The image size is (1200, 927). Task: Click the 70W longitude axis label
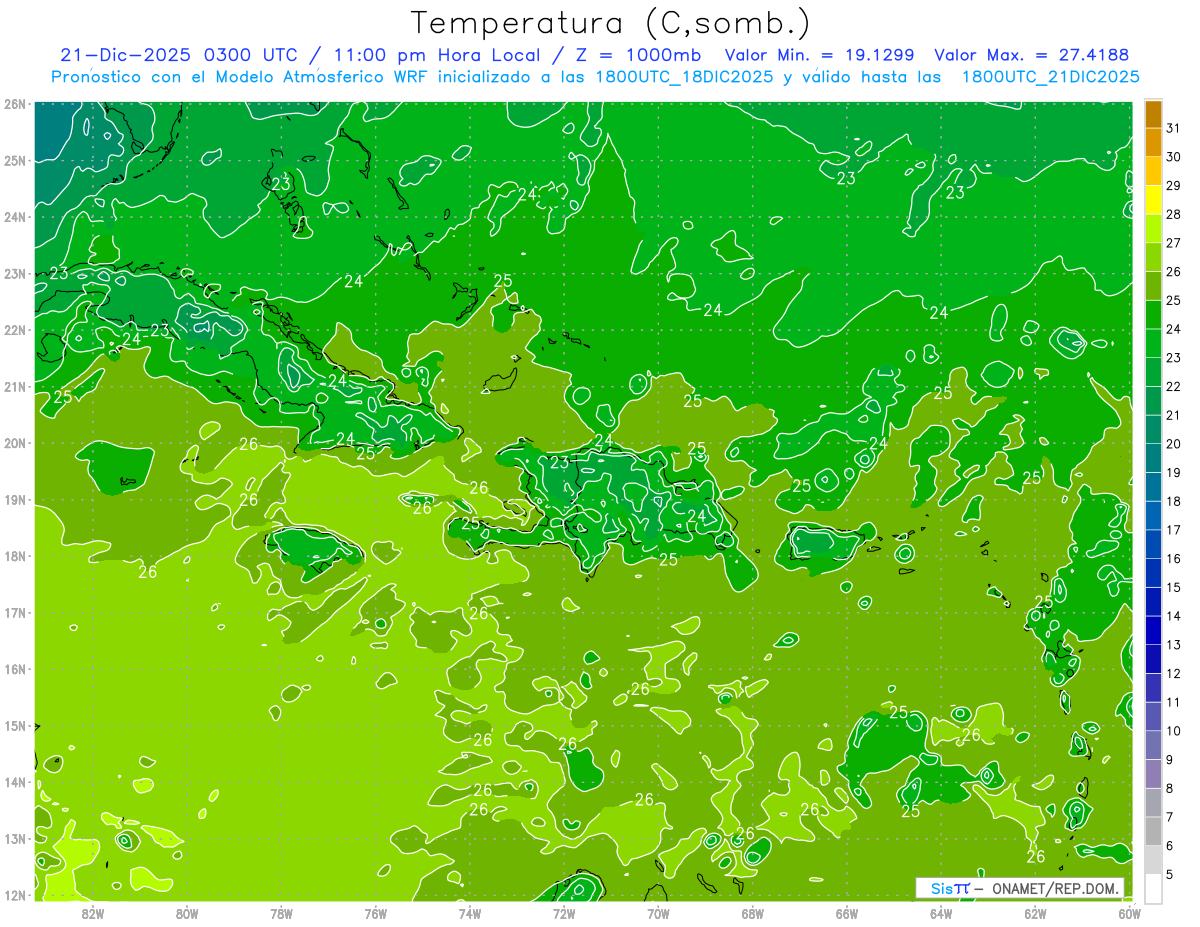pos(658,913)
